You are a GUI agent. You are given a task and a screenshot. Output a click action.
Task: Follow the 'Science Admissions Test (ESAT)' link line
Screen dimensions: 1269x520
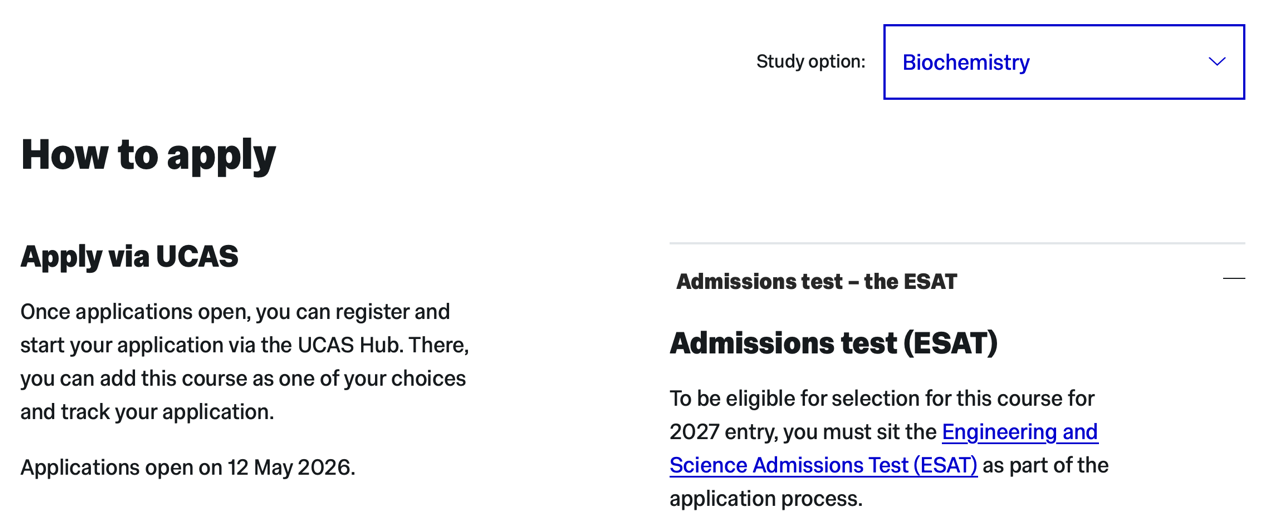click(822, 465)
